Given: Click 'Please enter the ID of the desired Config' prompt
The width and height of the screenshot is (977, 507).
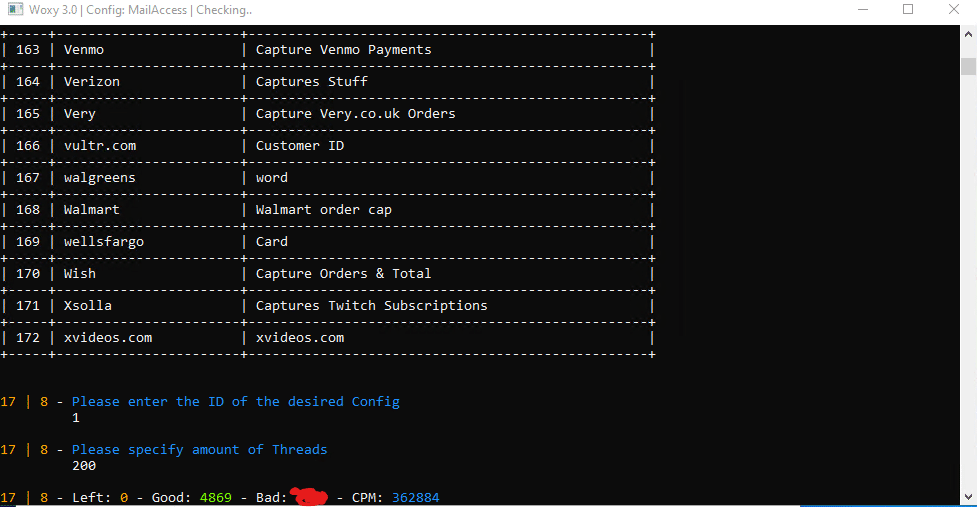Looking at the screenshot, I should (236, 402).
